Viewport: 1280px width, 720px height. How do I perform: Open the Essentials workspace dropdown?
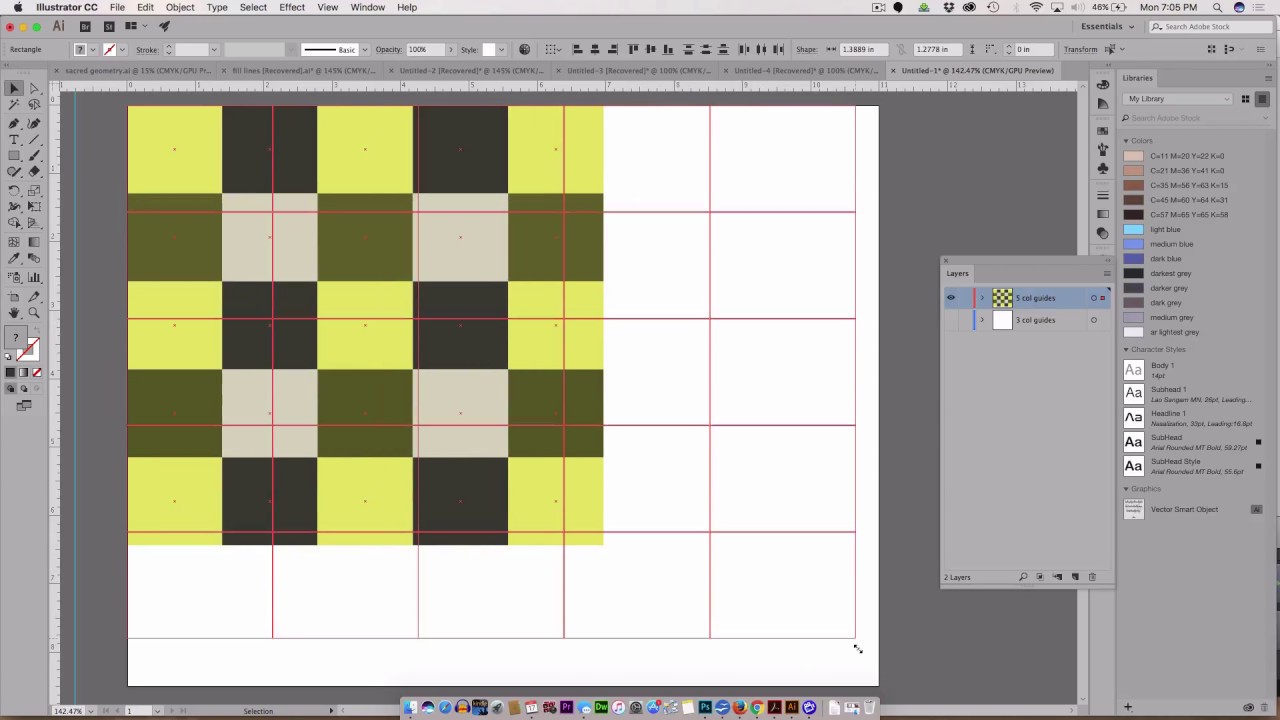point(1108,27)
